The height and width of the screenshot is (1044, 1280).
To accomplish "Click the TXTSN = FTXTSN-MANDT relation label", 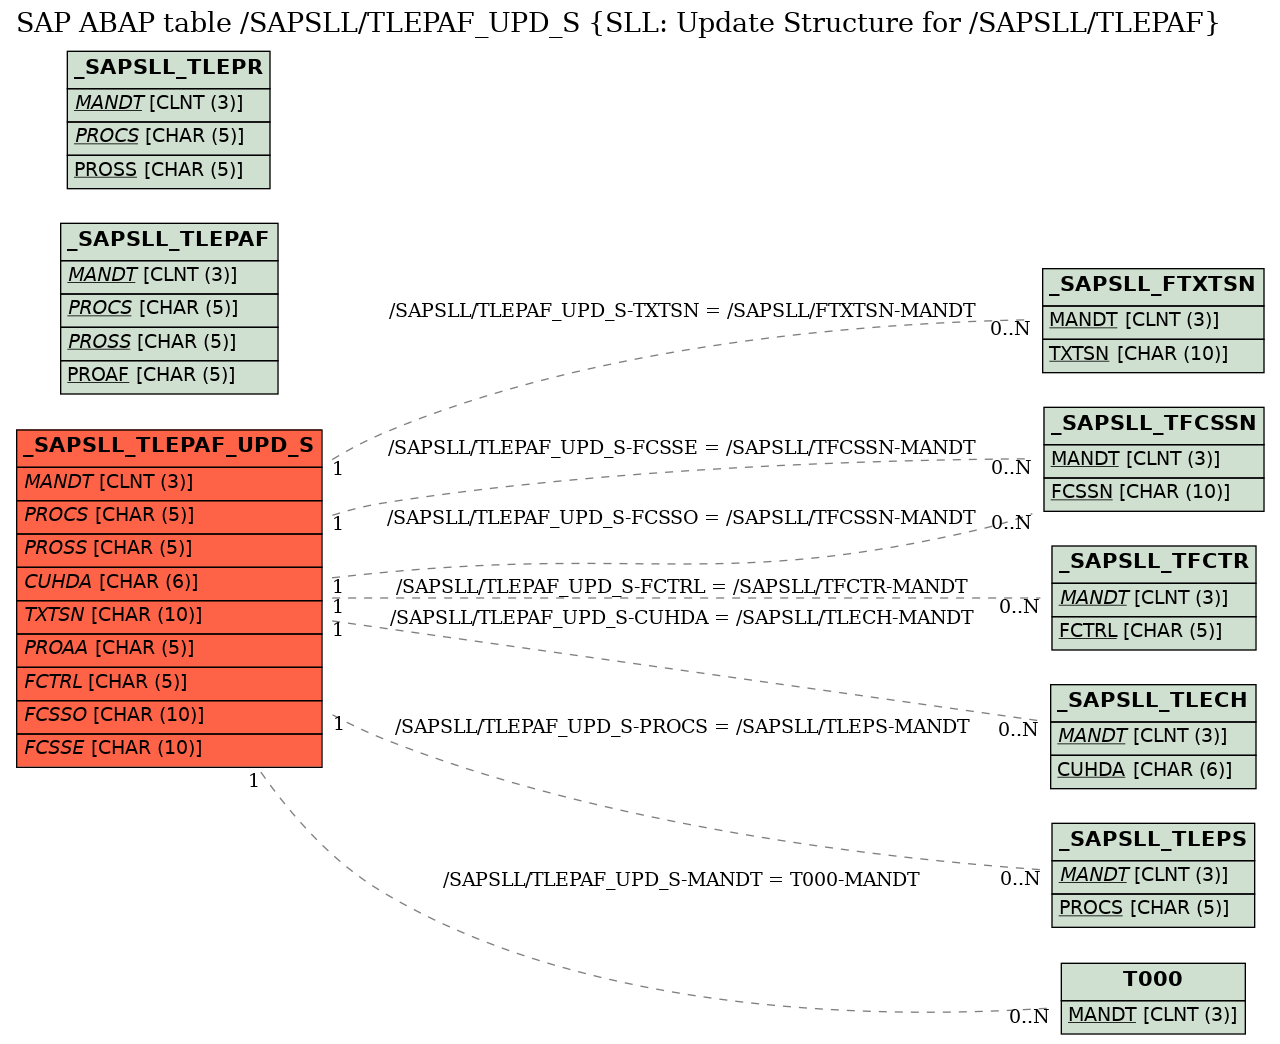I will coord(682,311).
